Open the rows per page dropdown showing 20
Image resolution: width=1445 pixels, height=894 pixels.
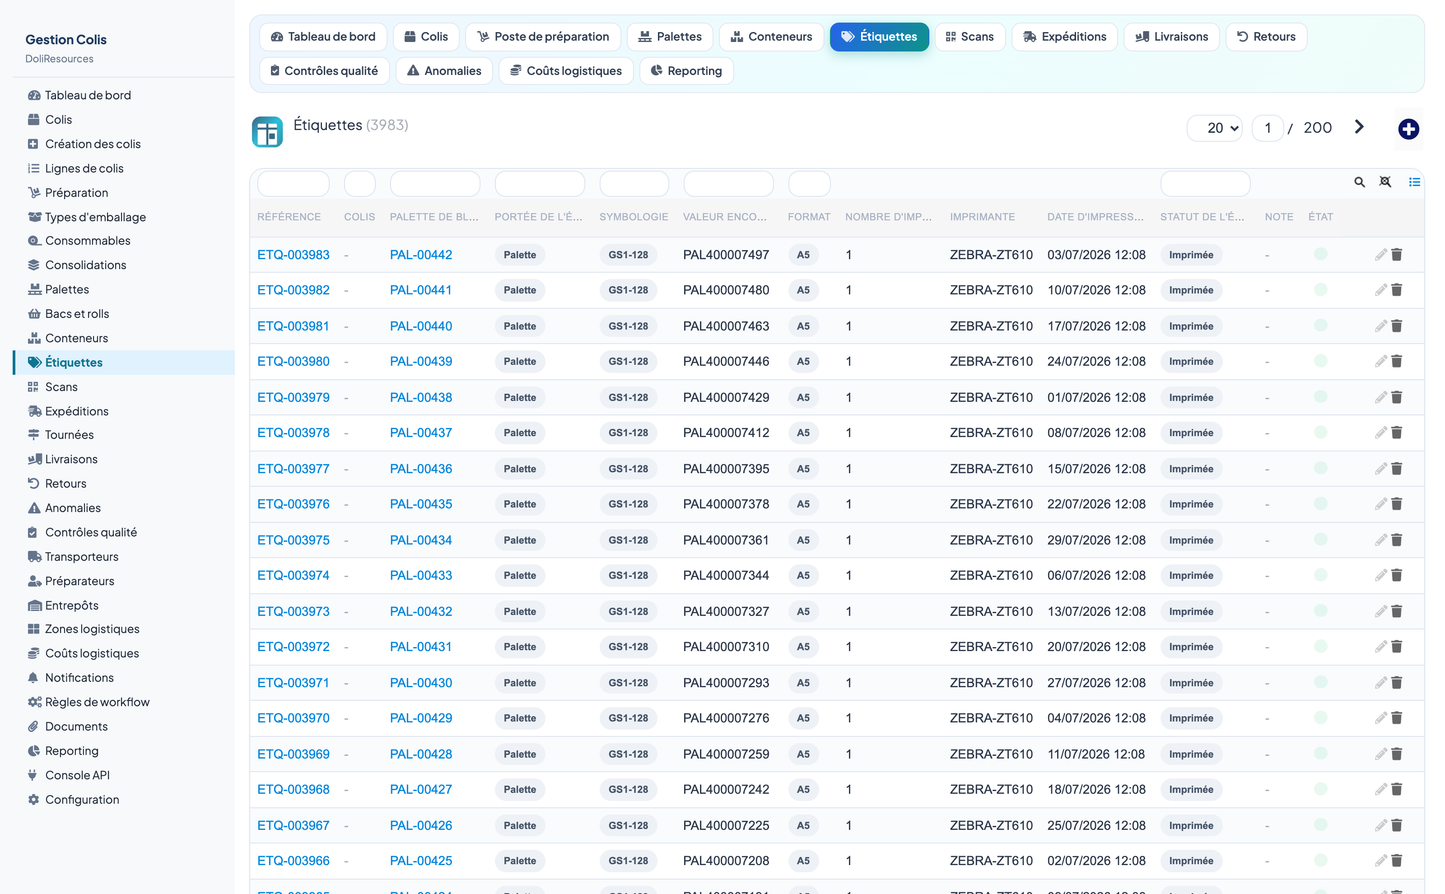pos(1215,128)
